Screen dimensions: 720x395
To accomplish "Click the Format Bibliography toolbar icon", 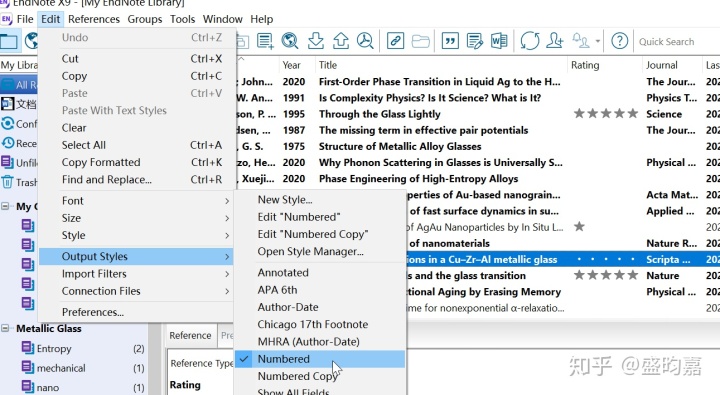I will pyautogui.click(x=475, y=41).
